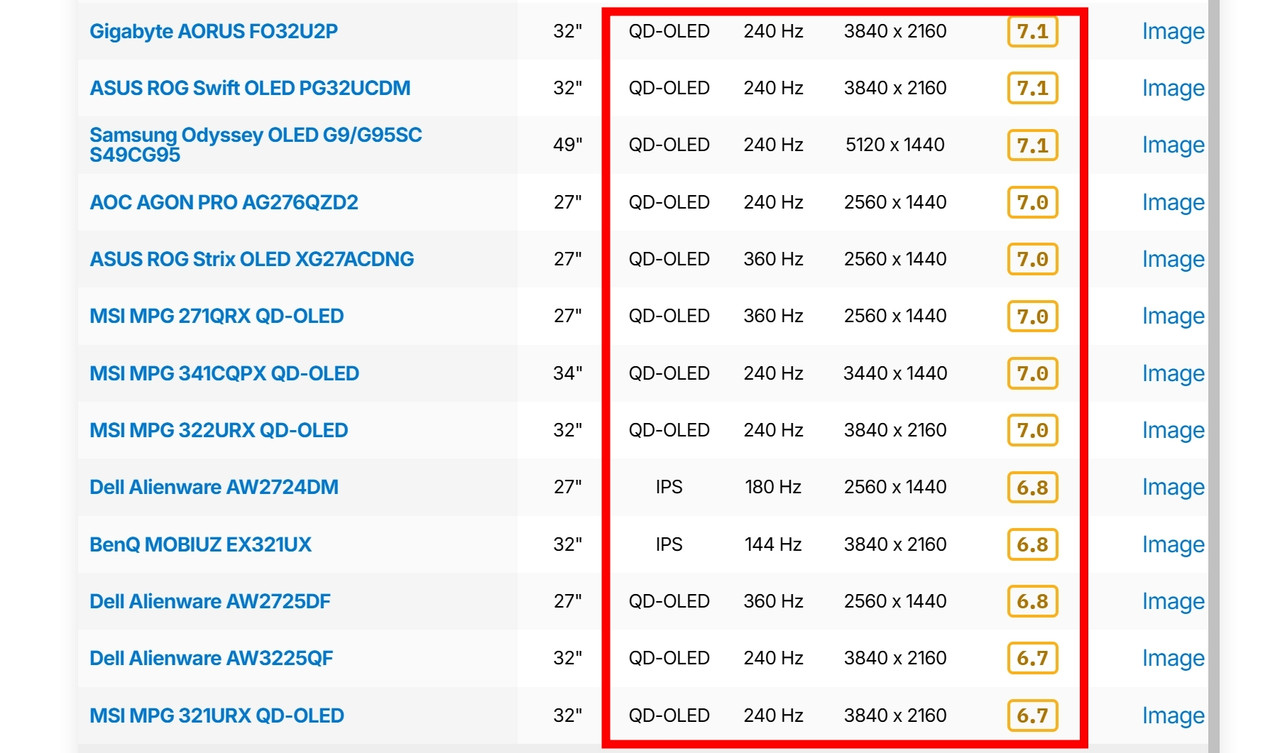Click the 7.1 score badge for ASUS PG32UCDM
Image resolution: width=1280 pixels, height=753 pixels.
[x=1032, y=88]
